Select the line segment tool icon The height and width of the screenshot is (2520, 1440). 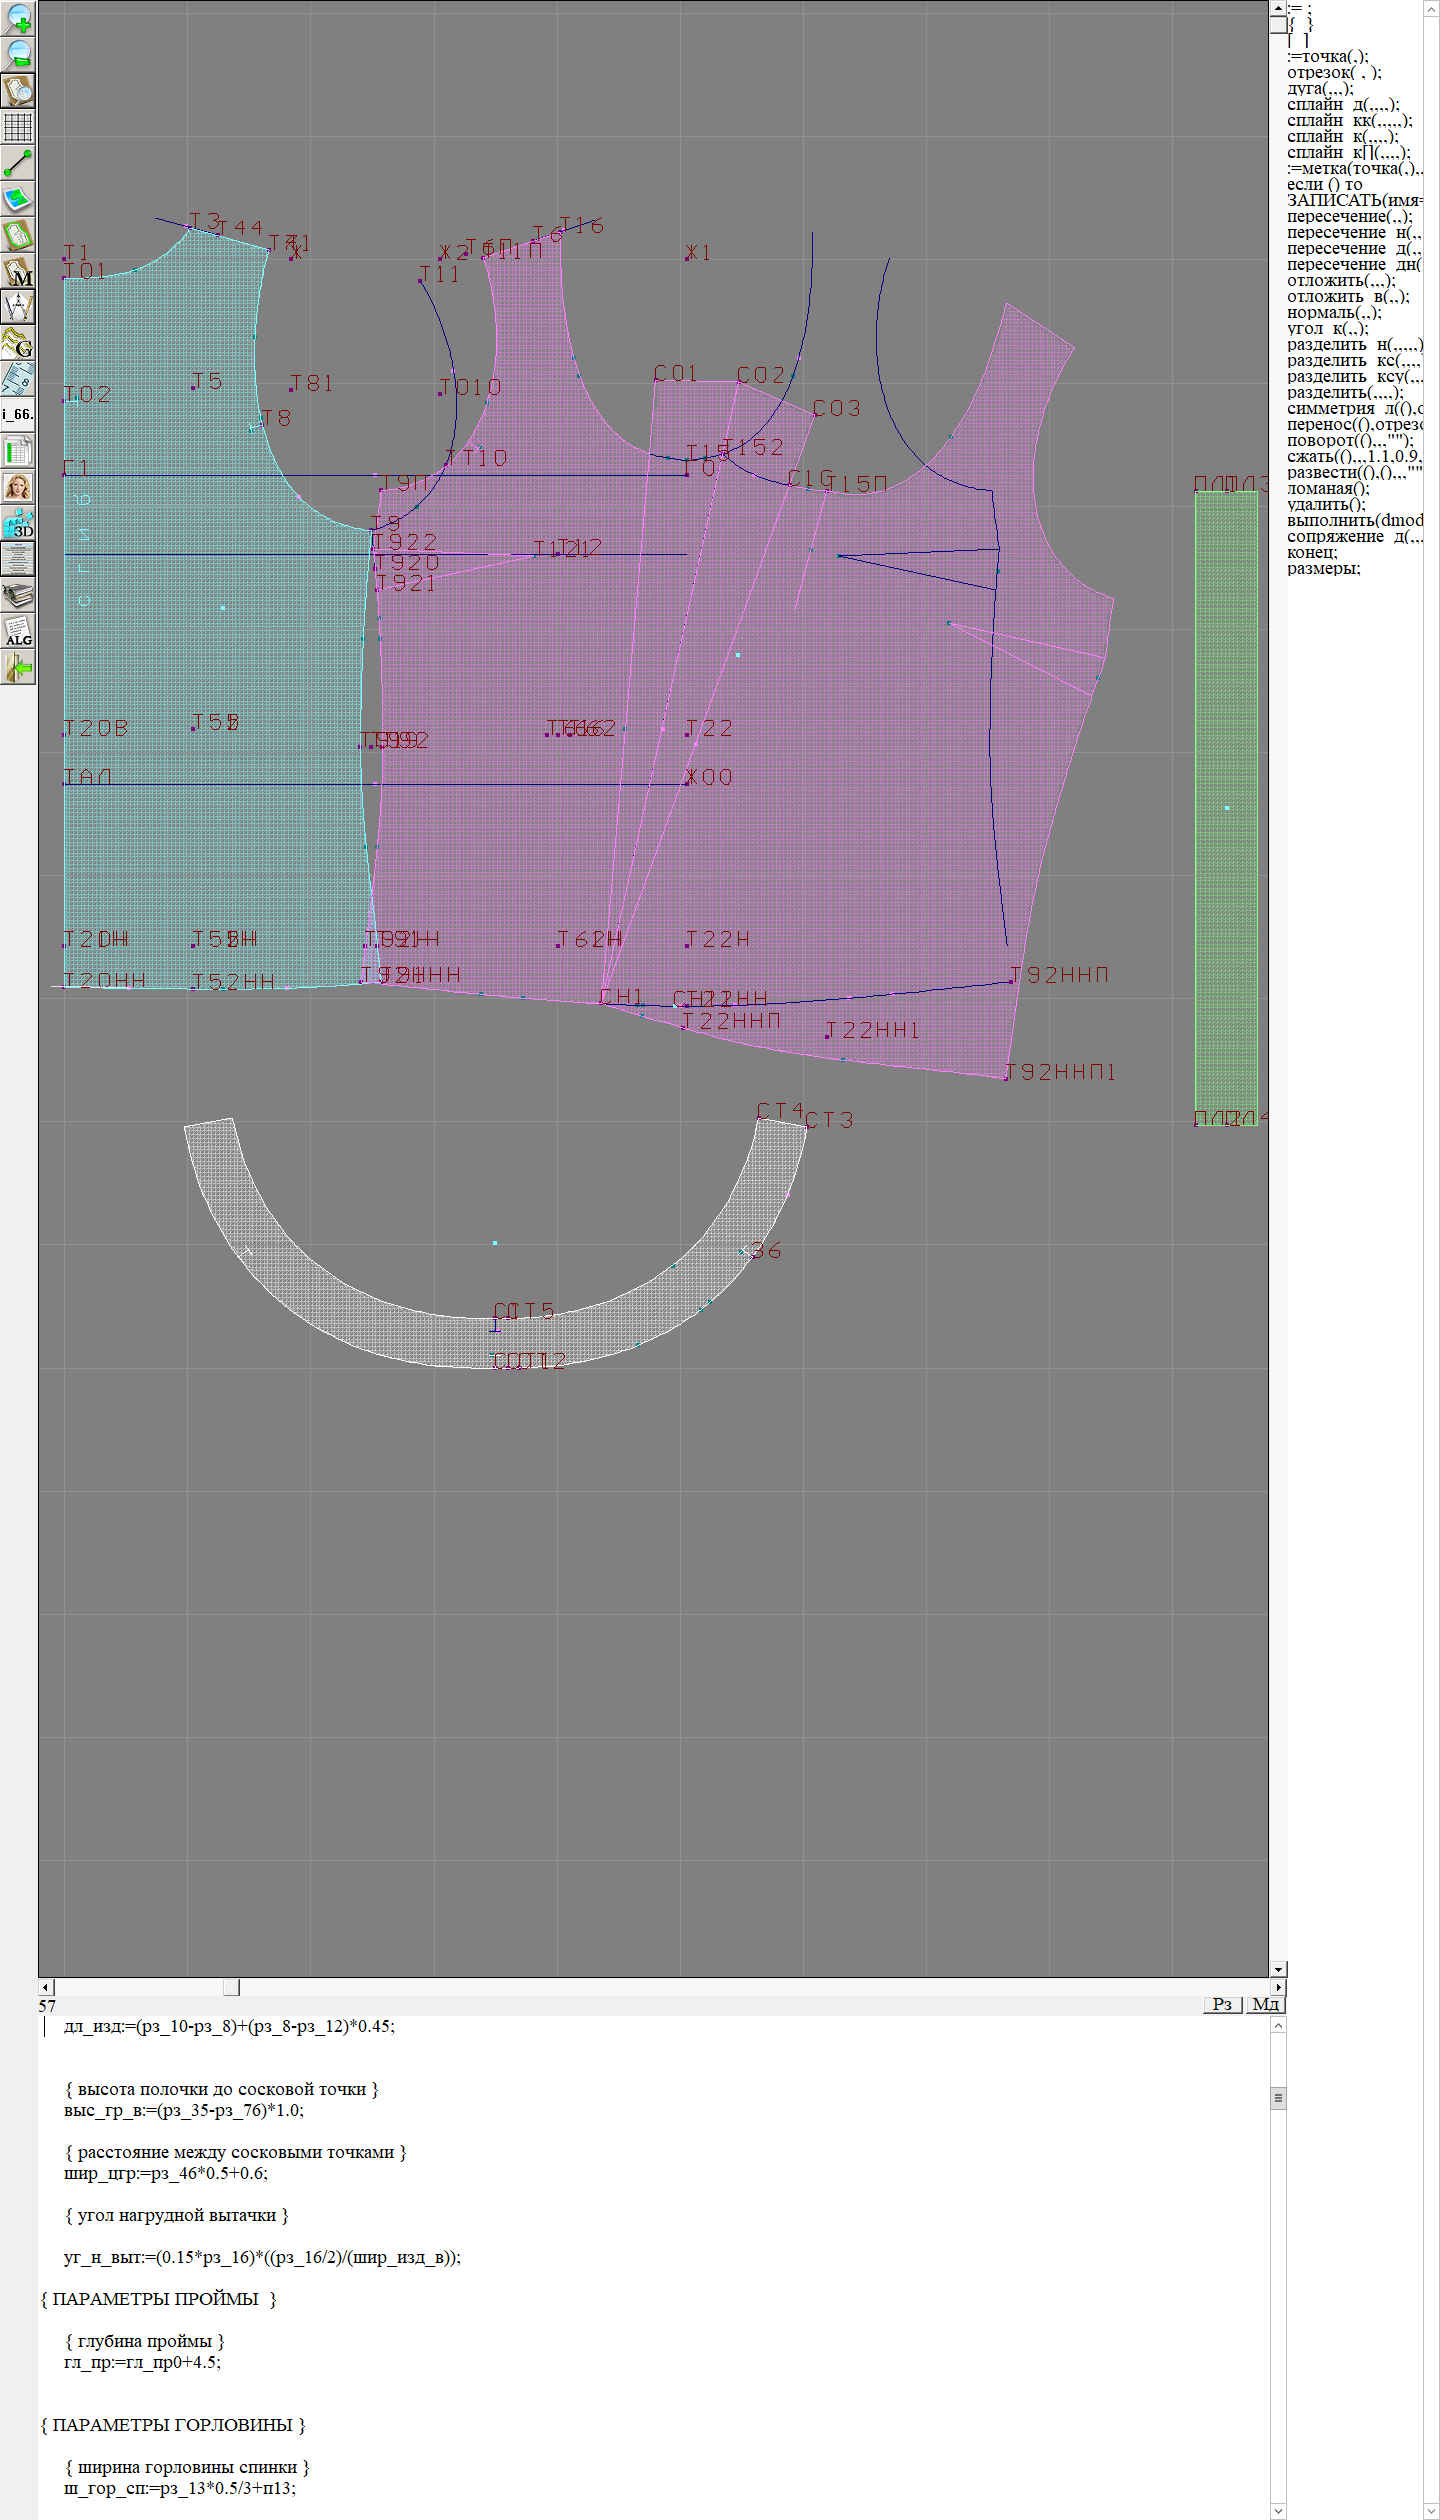coord(18,163)
